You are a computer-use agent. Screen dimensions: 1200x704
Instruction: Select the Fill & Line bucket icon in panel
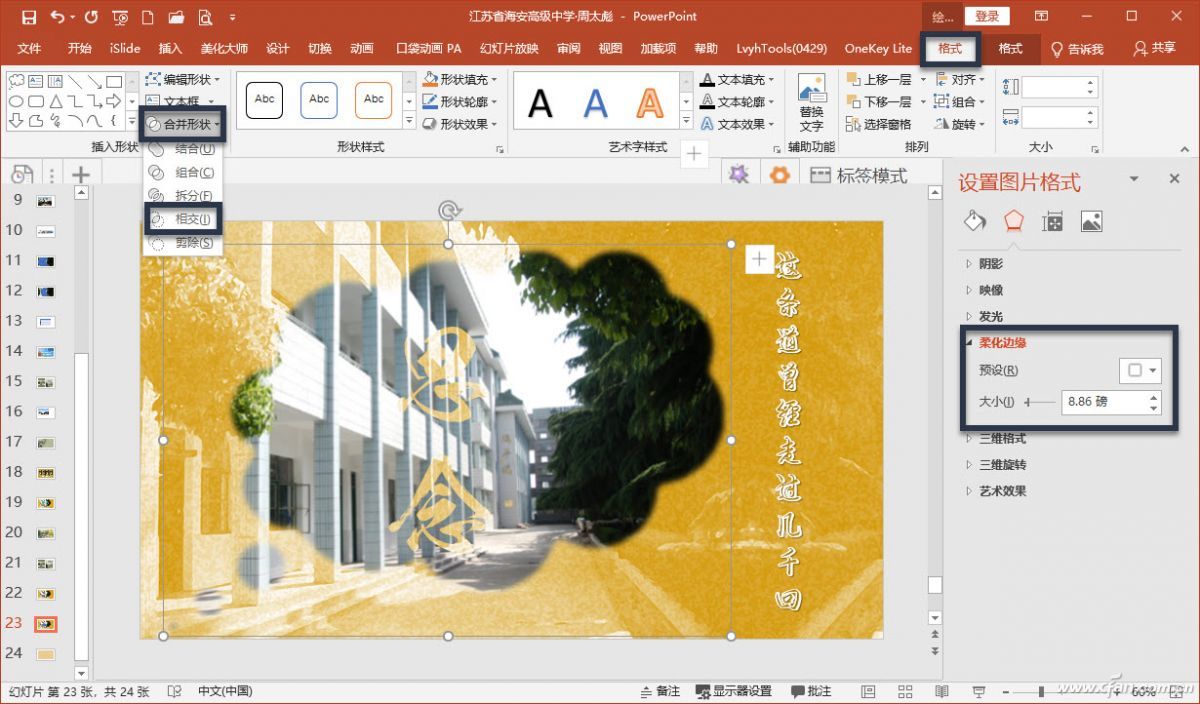[974, 220]
